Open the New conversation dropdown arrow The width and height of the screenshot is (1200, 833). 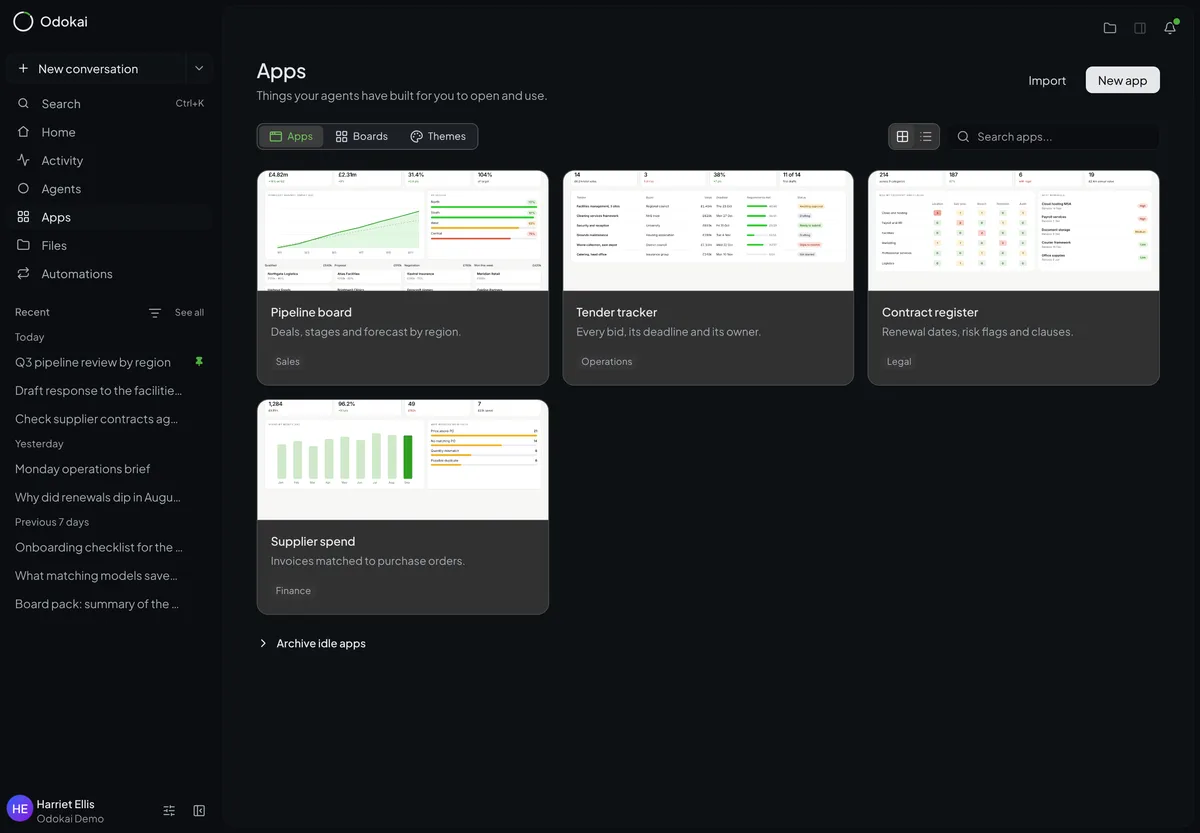[x=199, y=69]
